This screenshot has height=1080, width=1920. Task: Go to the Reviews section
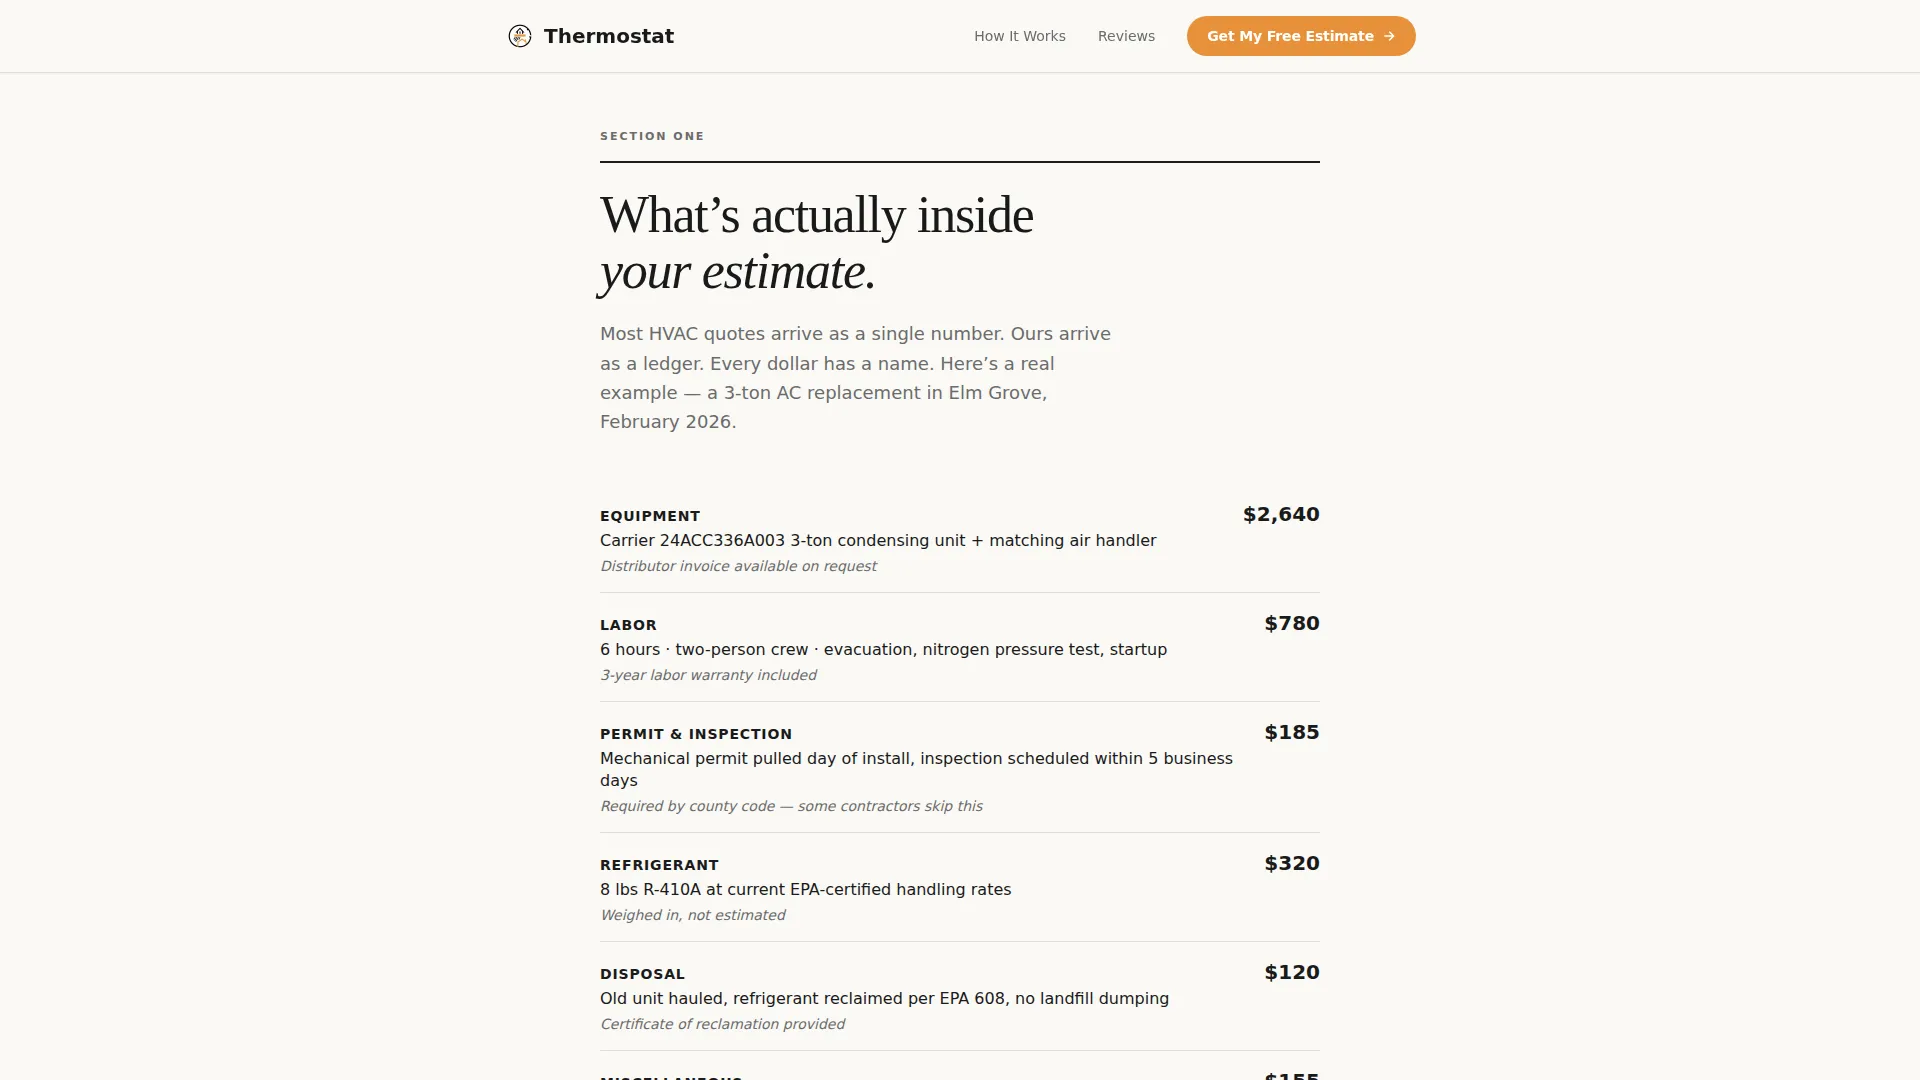click(x=1126, y=36)
